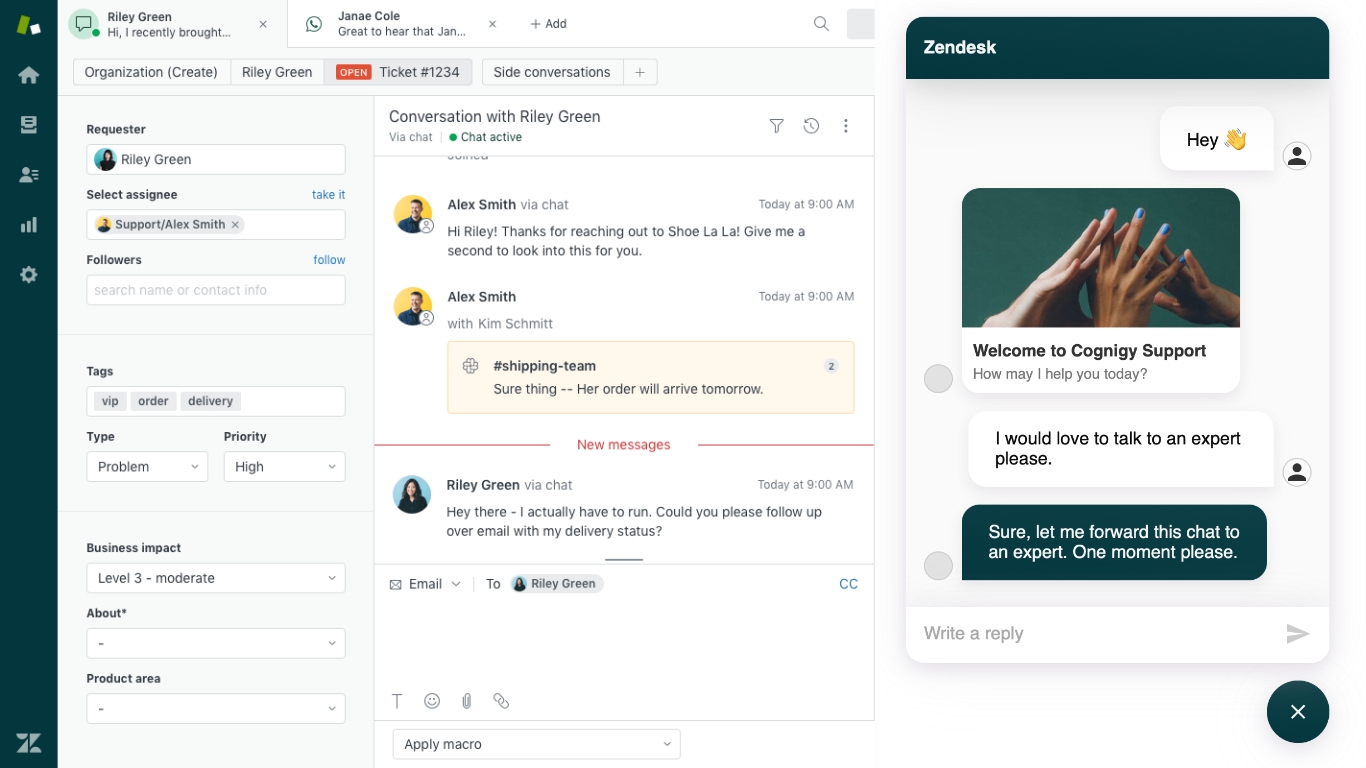Image resolution: width=1366 pixels, height=768 pixels.
Task: Open the Apply macro dropdown
Action: pyautogui.click(x=536, y=744)
